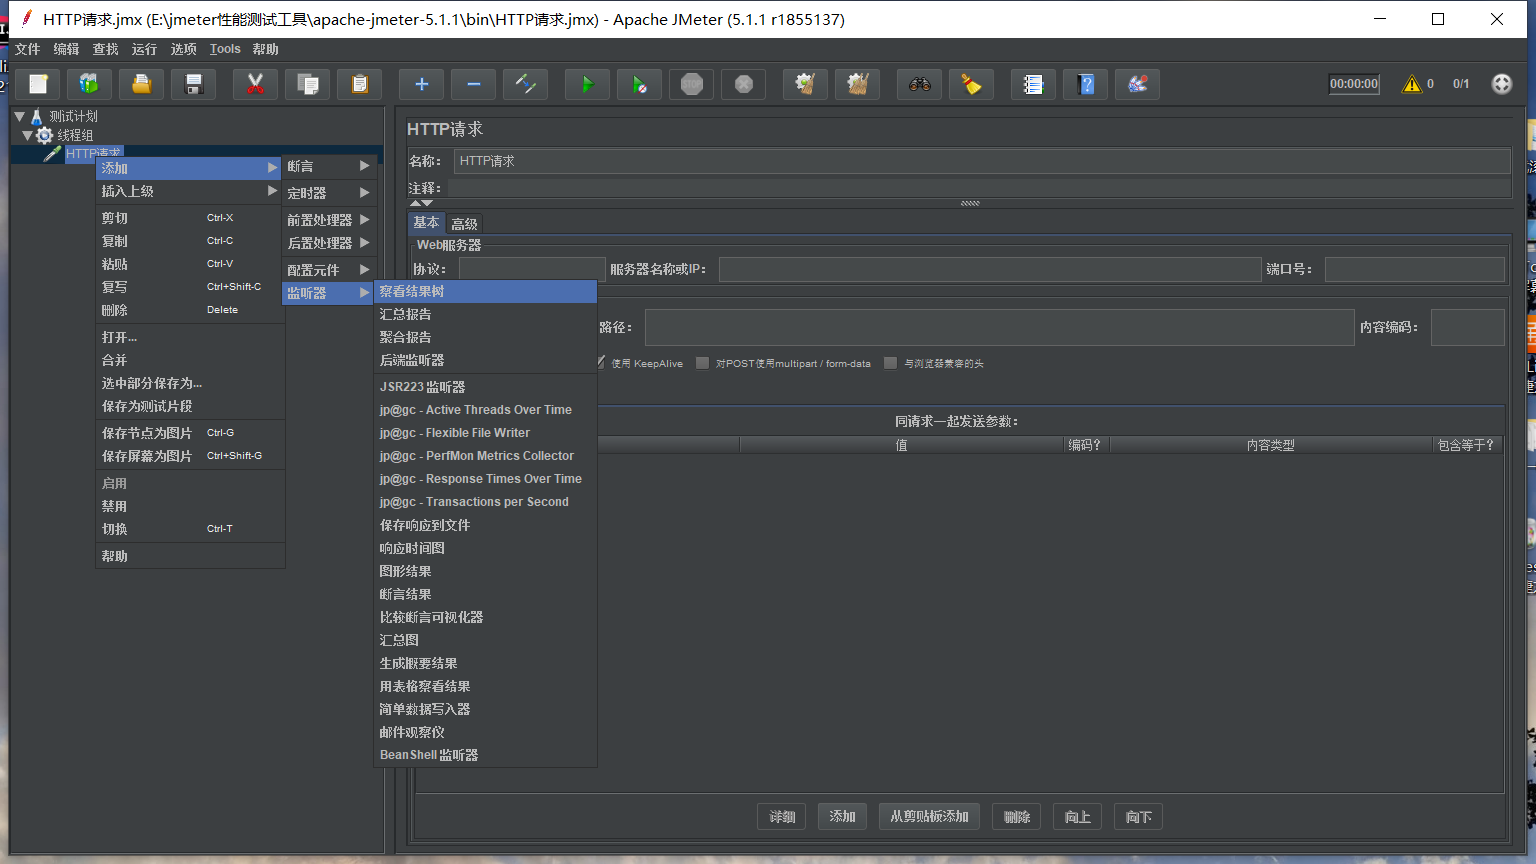Click the 删除 button below the parameter table
Viewport: 1536px width, 864px height.
pyautogui.click(x=1017, y=817)
